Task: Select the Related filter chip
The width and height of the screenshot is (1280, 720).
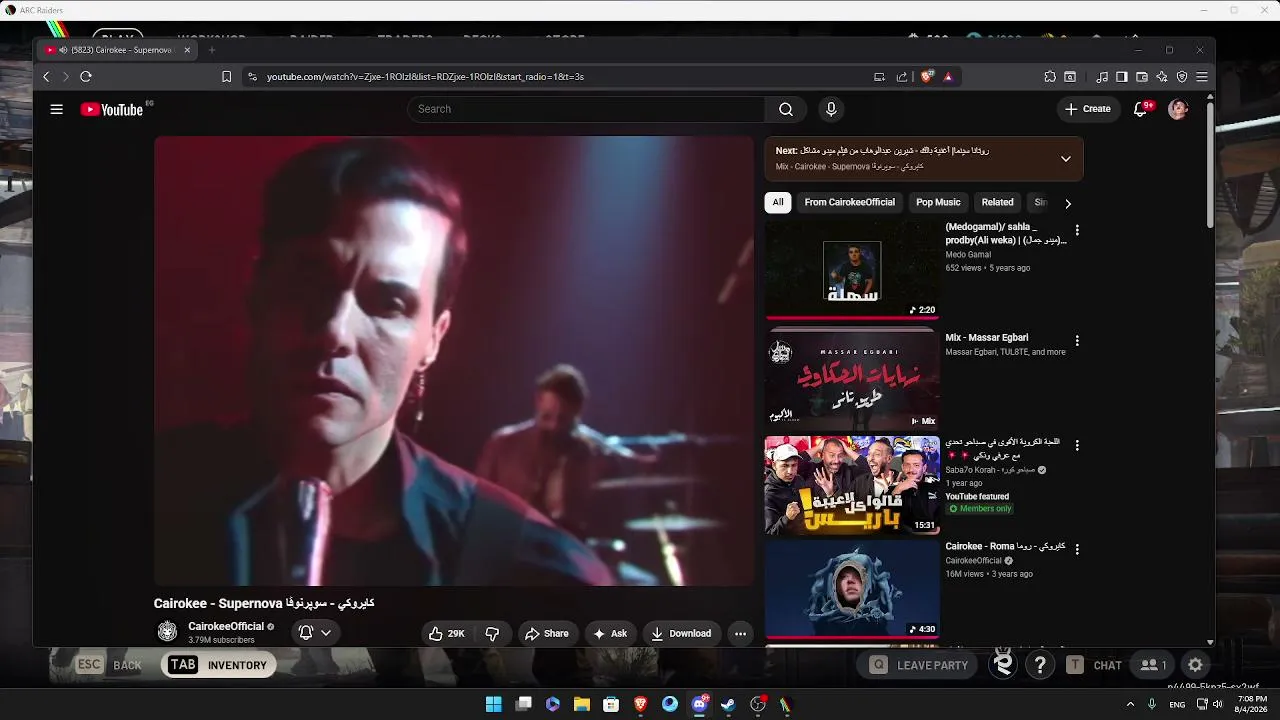Action: click(x=997, y=202)
